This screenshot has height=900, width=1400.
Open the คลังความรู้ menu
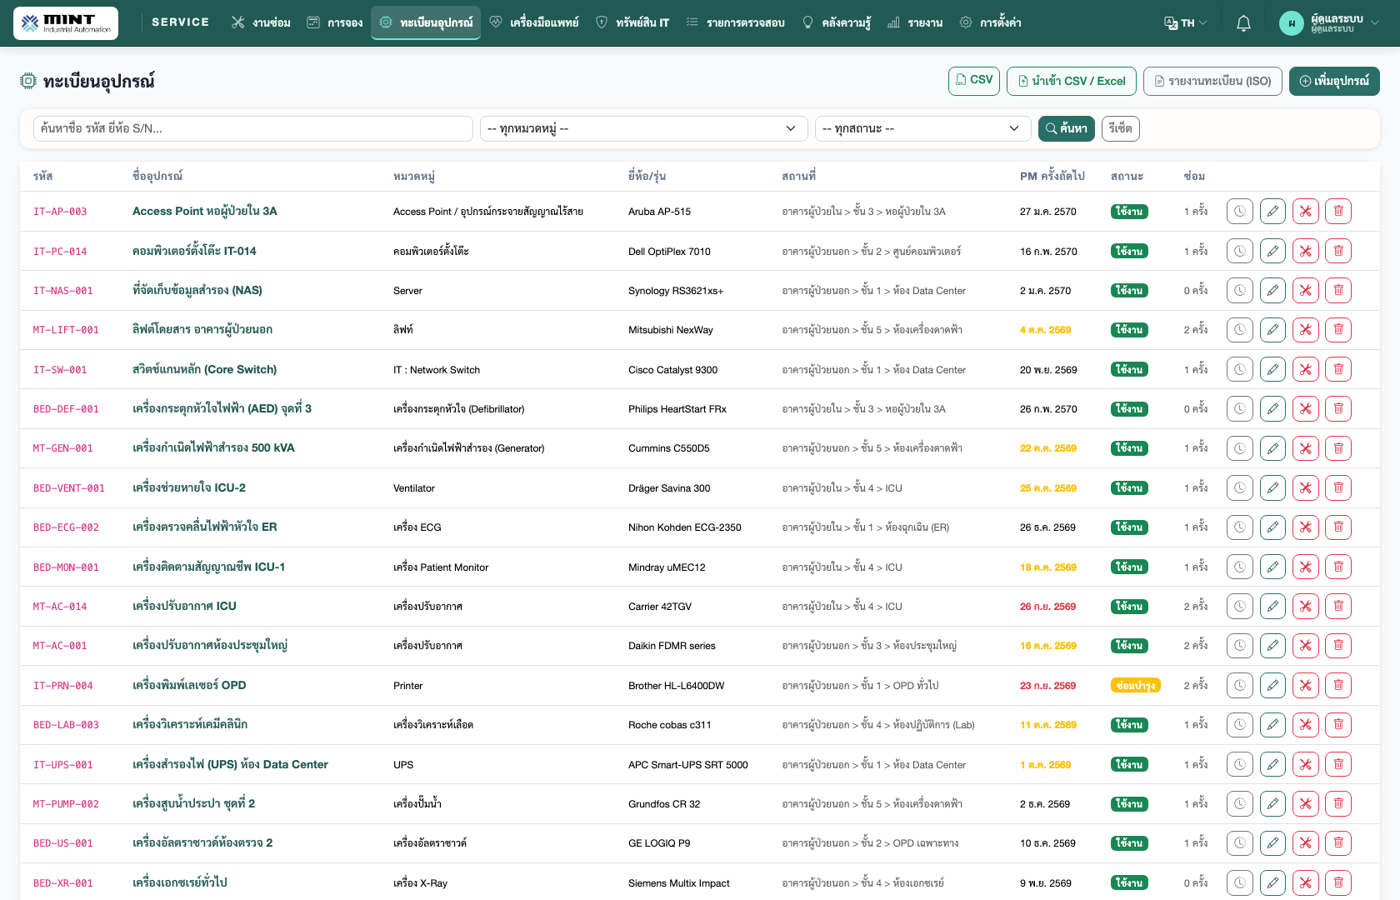[x=836, y=23]
